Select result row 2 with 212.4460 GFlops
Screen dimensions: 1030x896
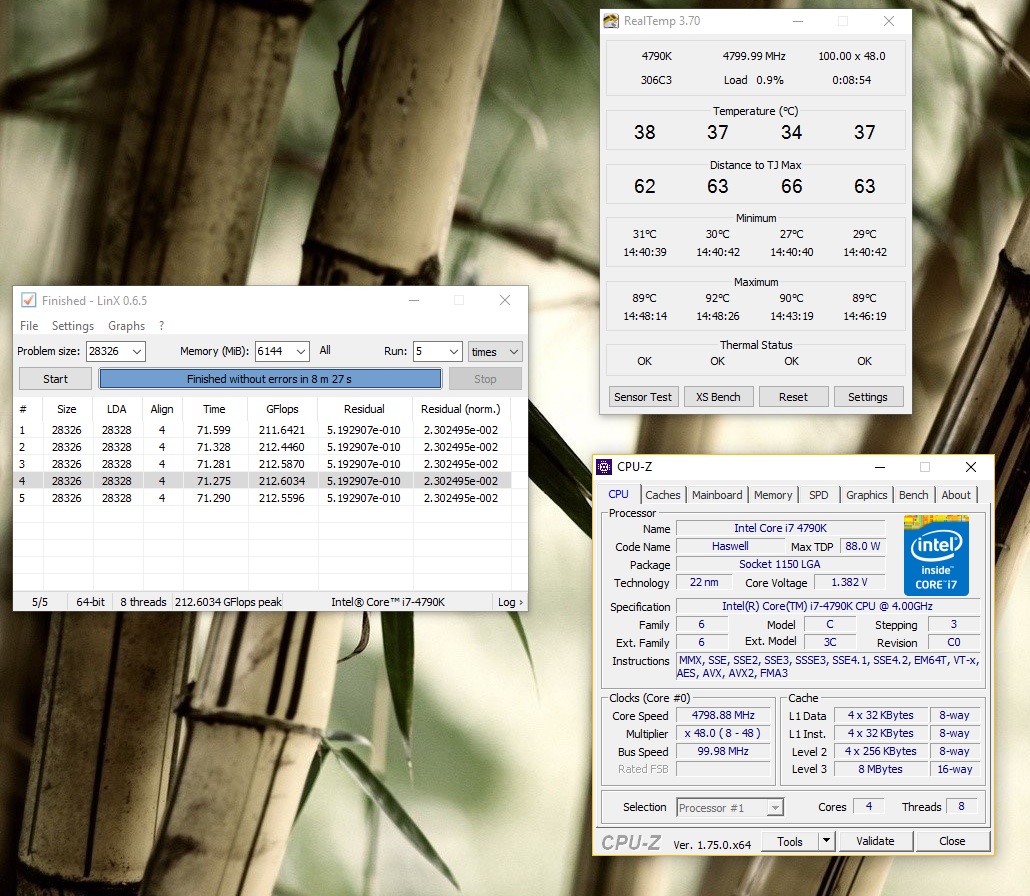click(262, 447)
